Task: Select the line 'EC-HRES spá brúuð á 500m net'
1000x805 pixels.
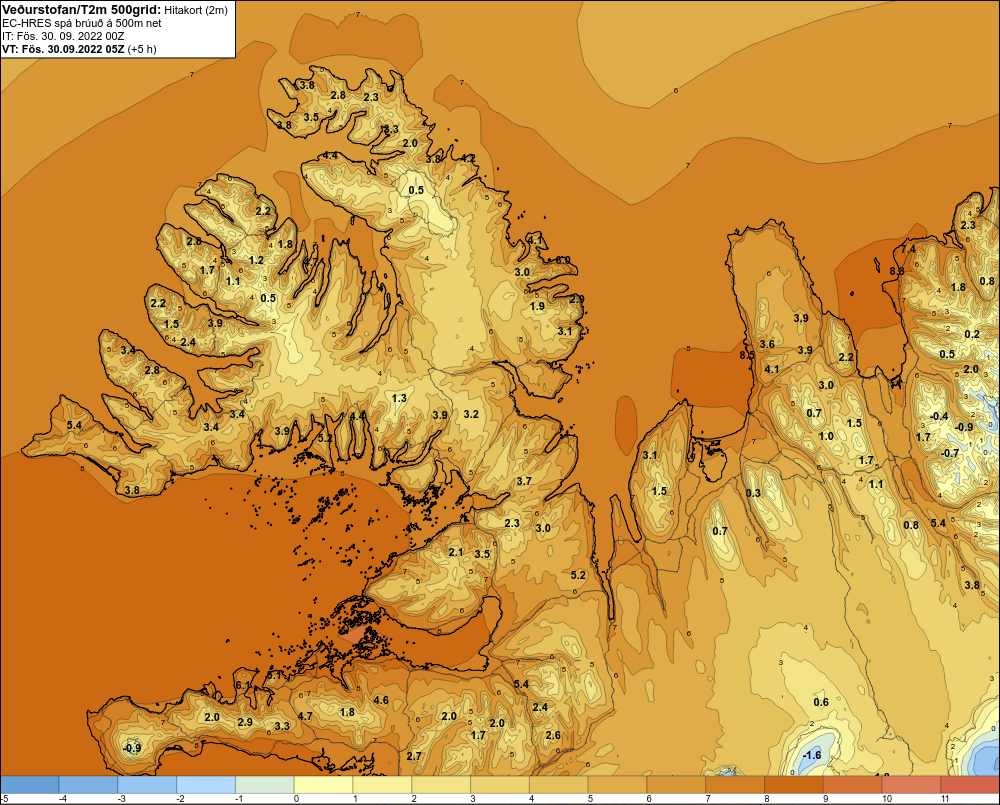Action: (82, 23)
